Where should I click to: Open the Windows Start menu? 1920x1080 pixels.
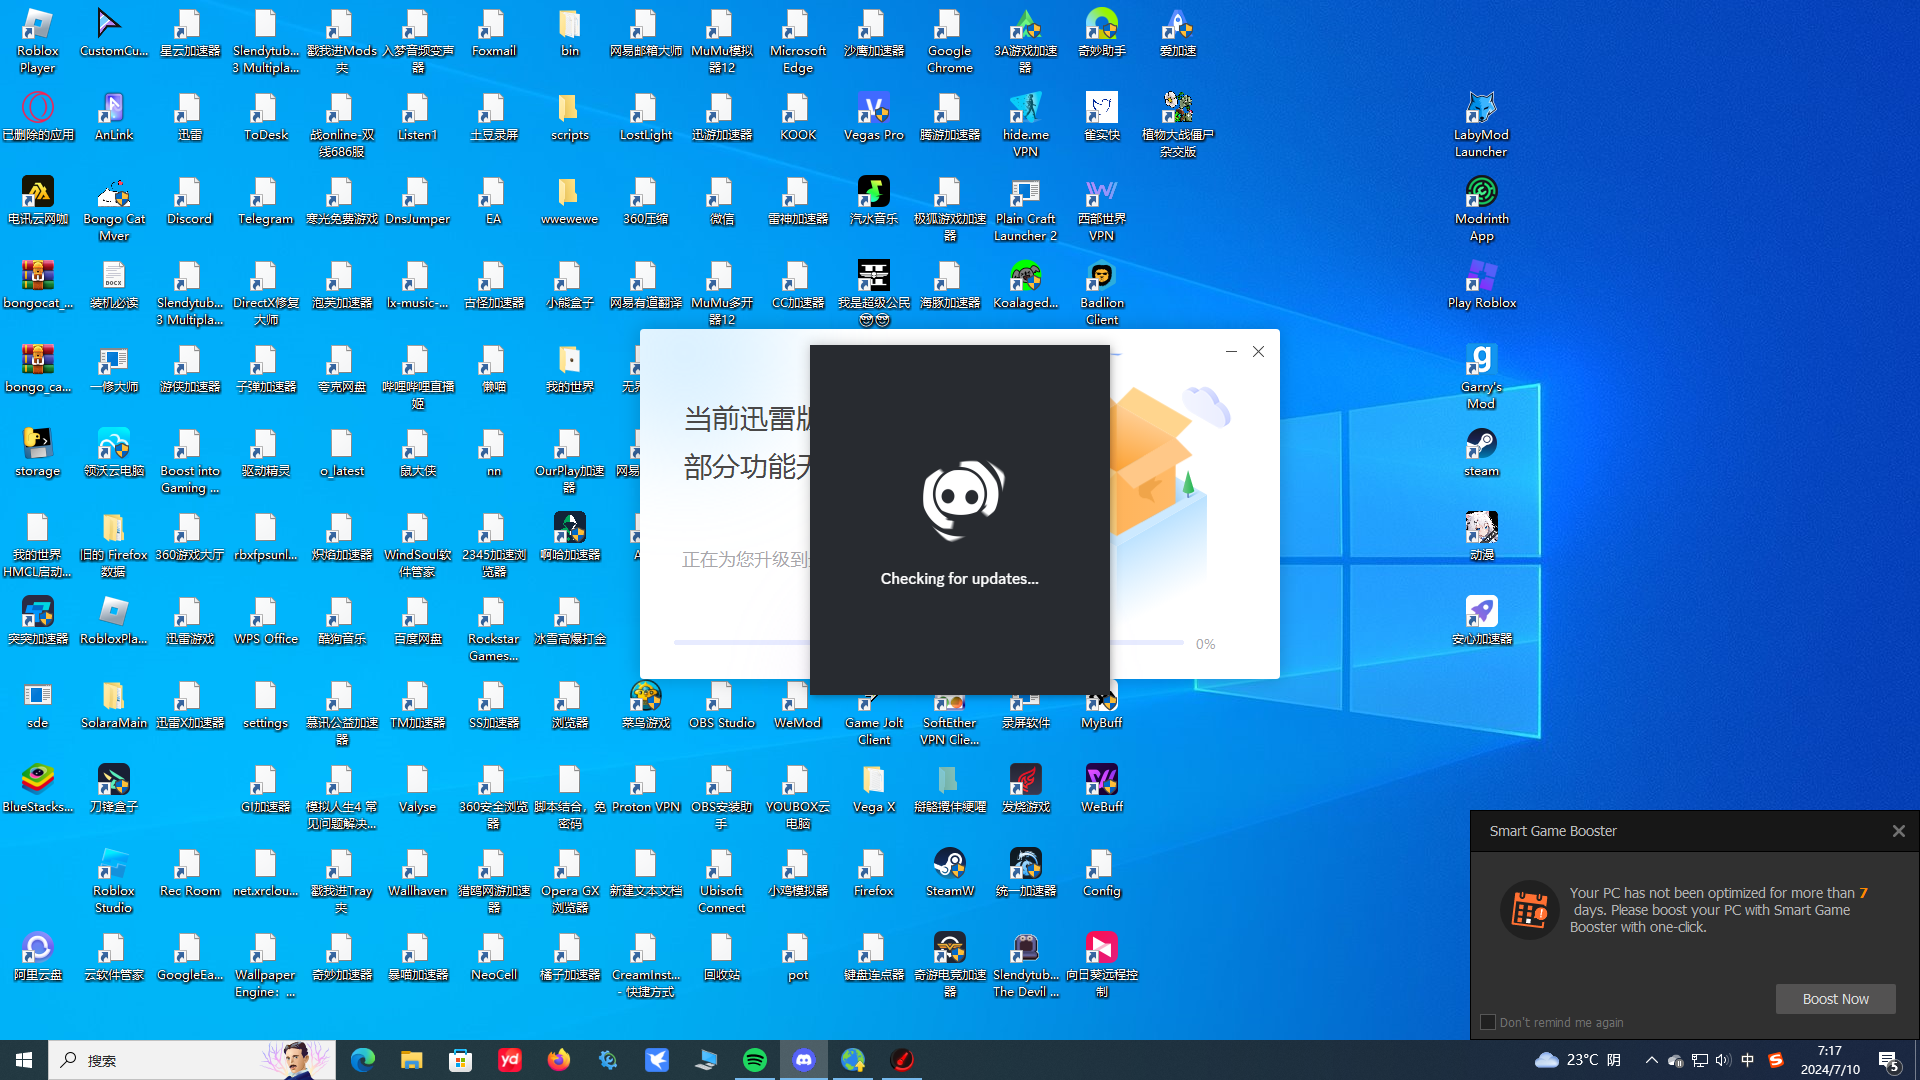point(24,1060)
